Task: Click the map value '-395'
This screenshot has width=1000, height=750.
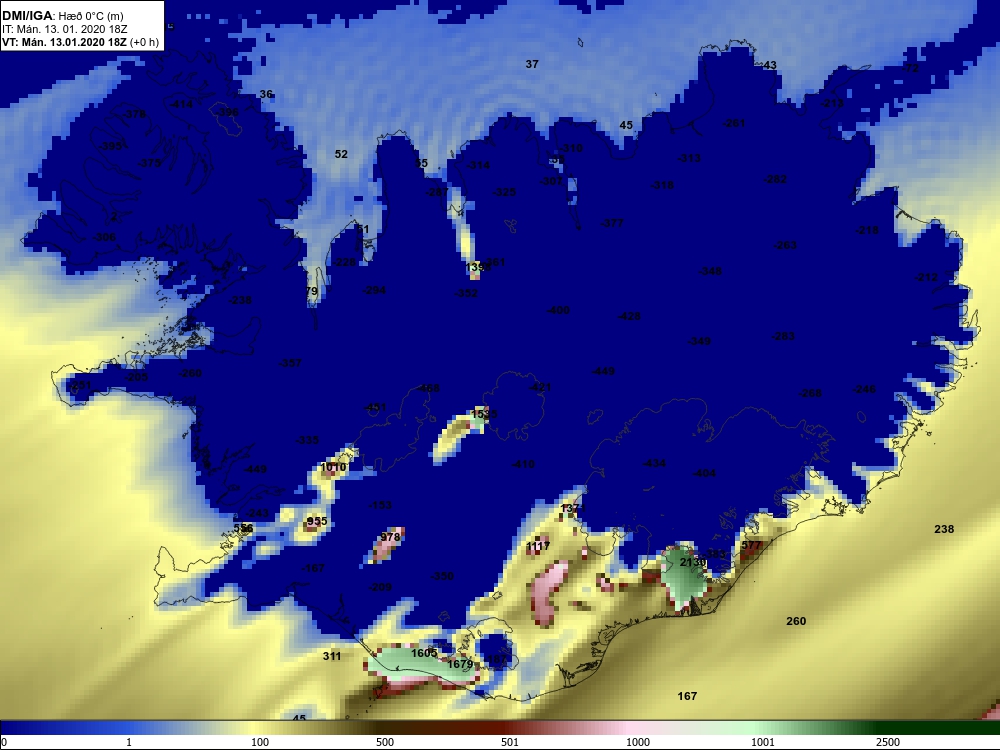Action: click(x=111, y=146)
